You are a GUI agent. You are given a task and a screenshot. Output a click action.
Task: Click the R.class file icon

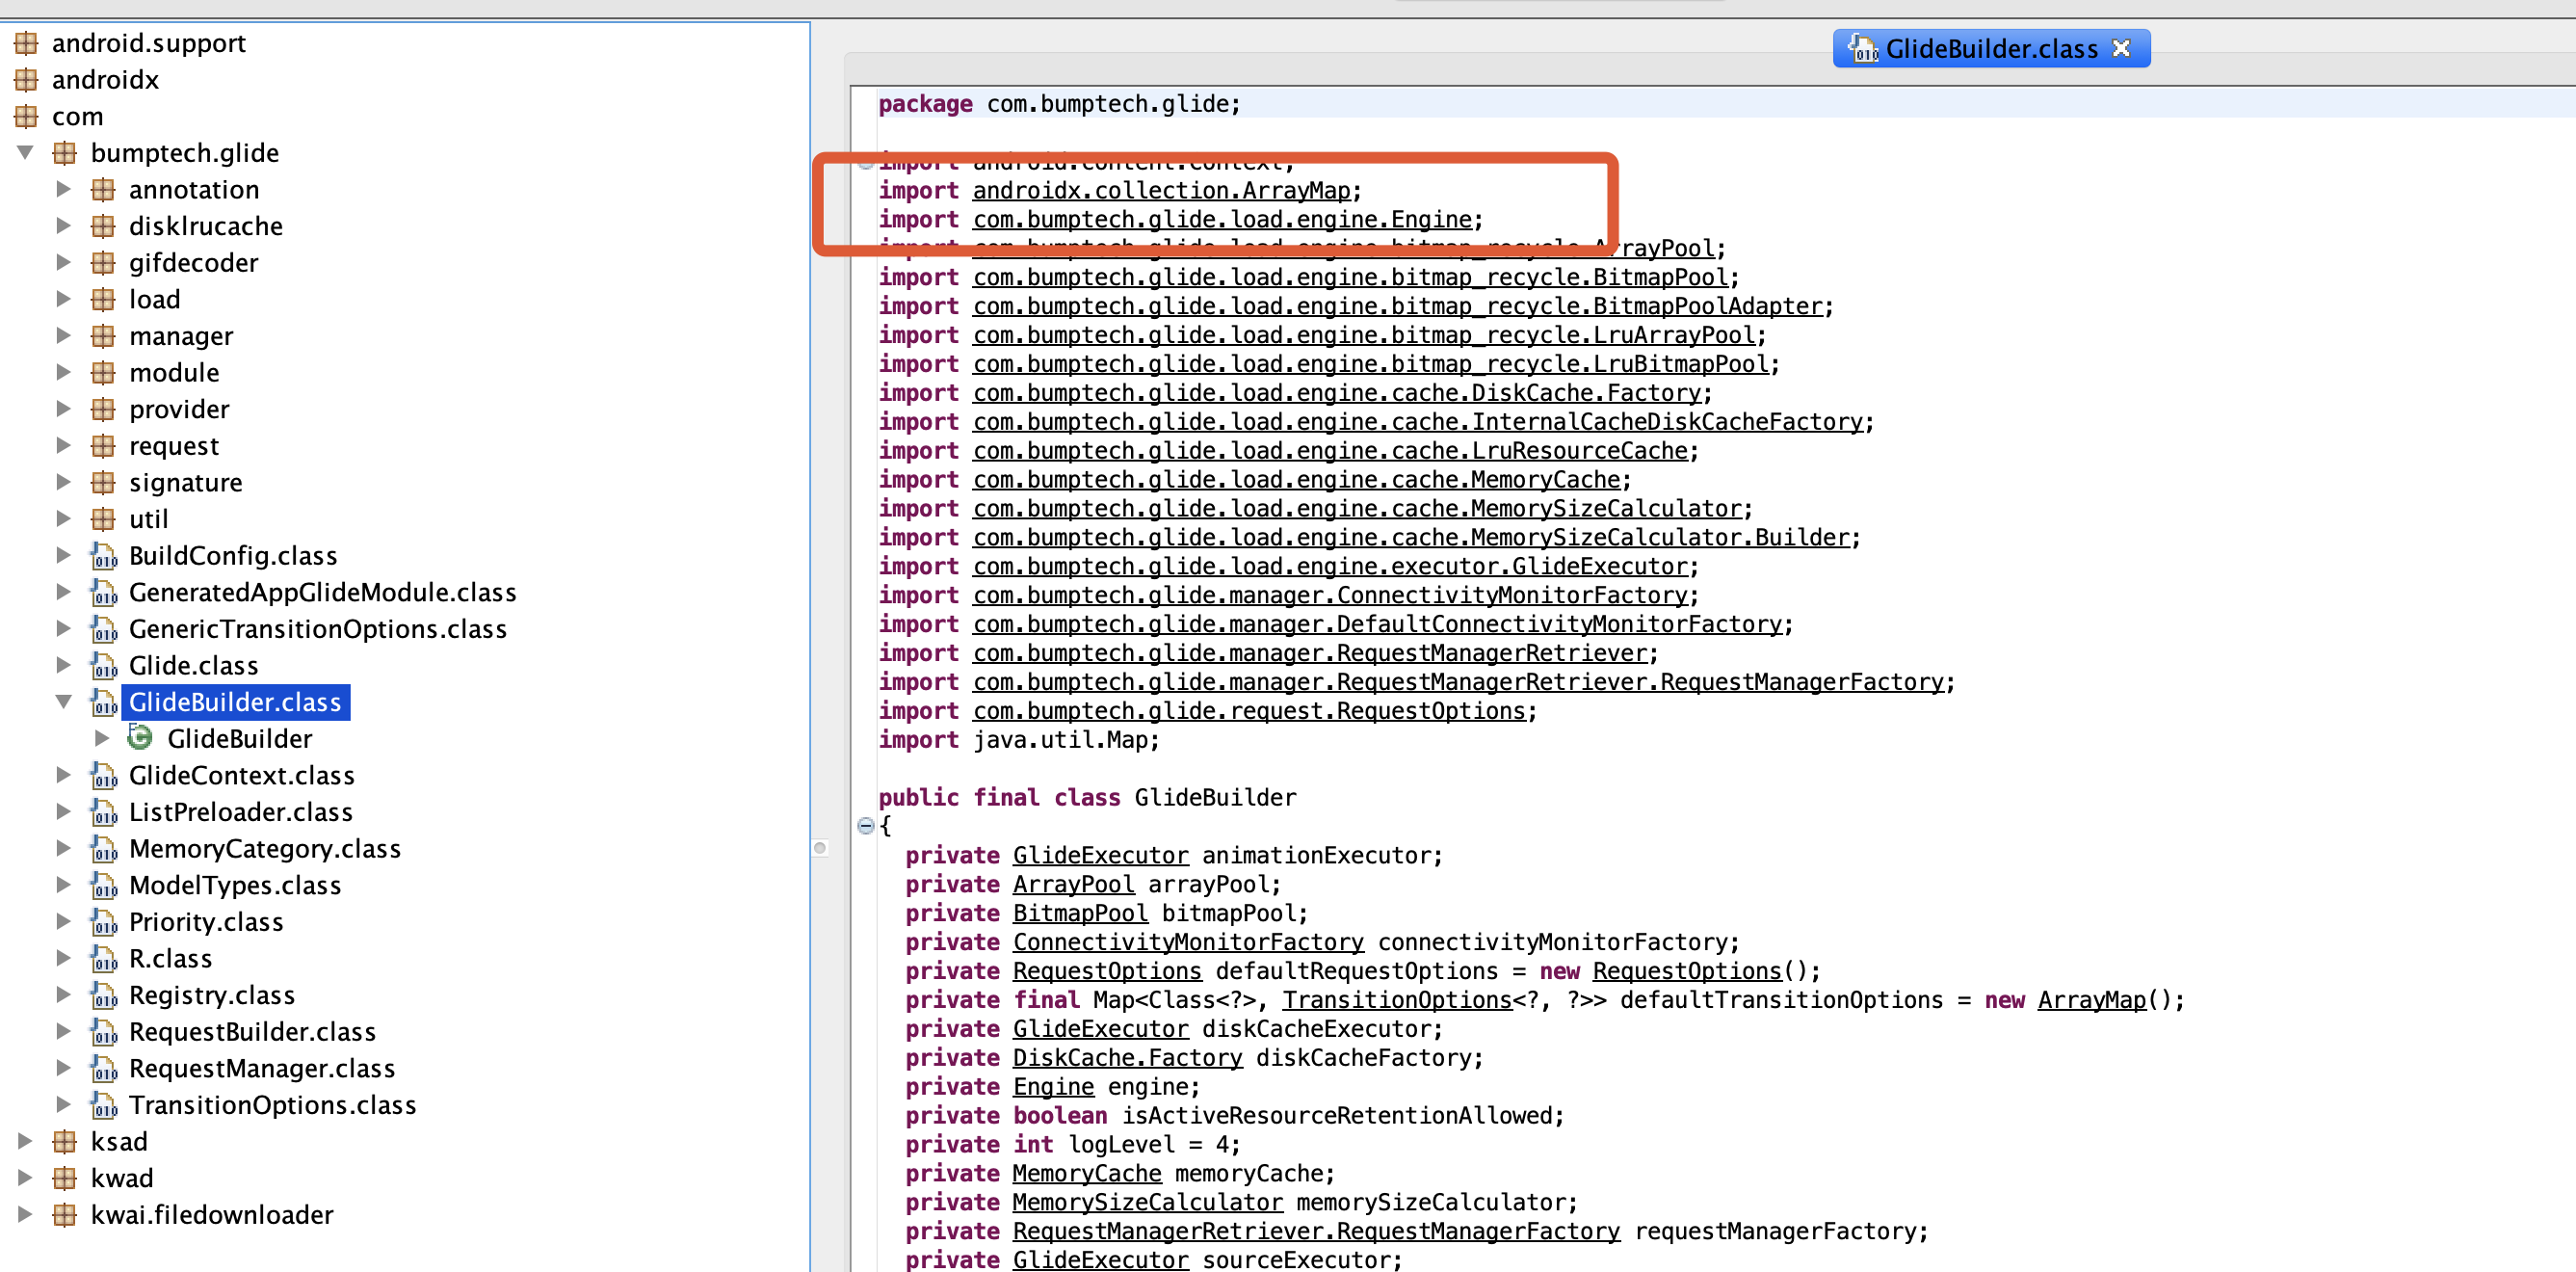[x=104, y=958]
